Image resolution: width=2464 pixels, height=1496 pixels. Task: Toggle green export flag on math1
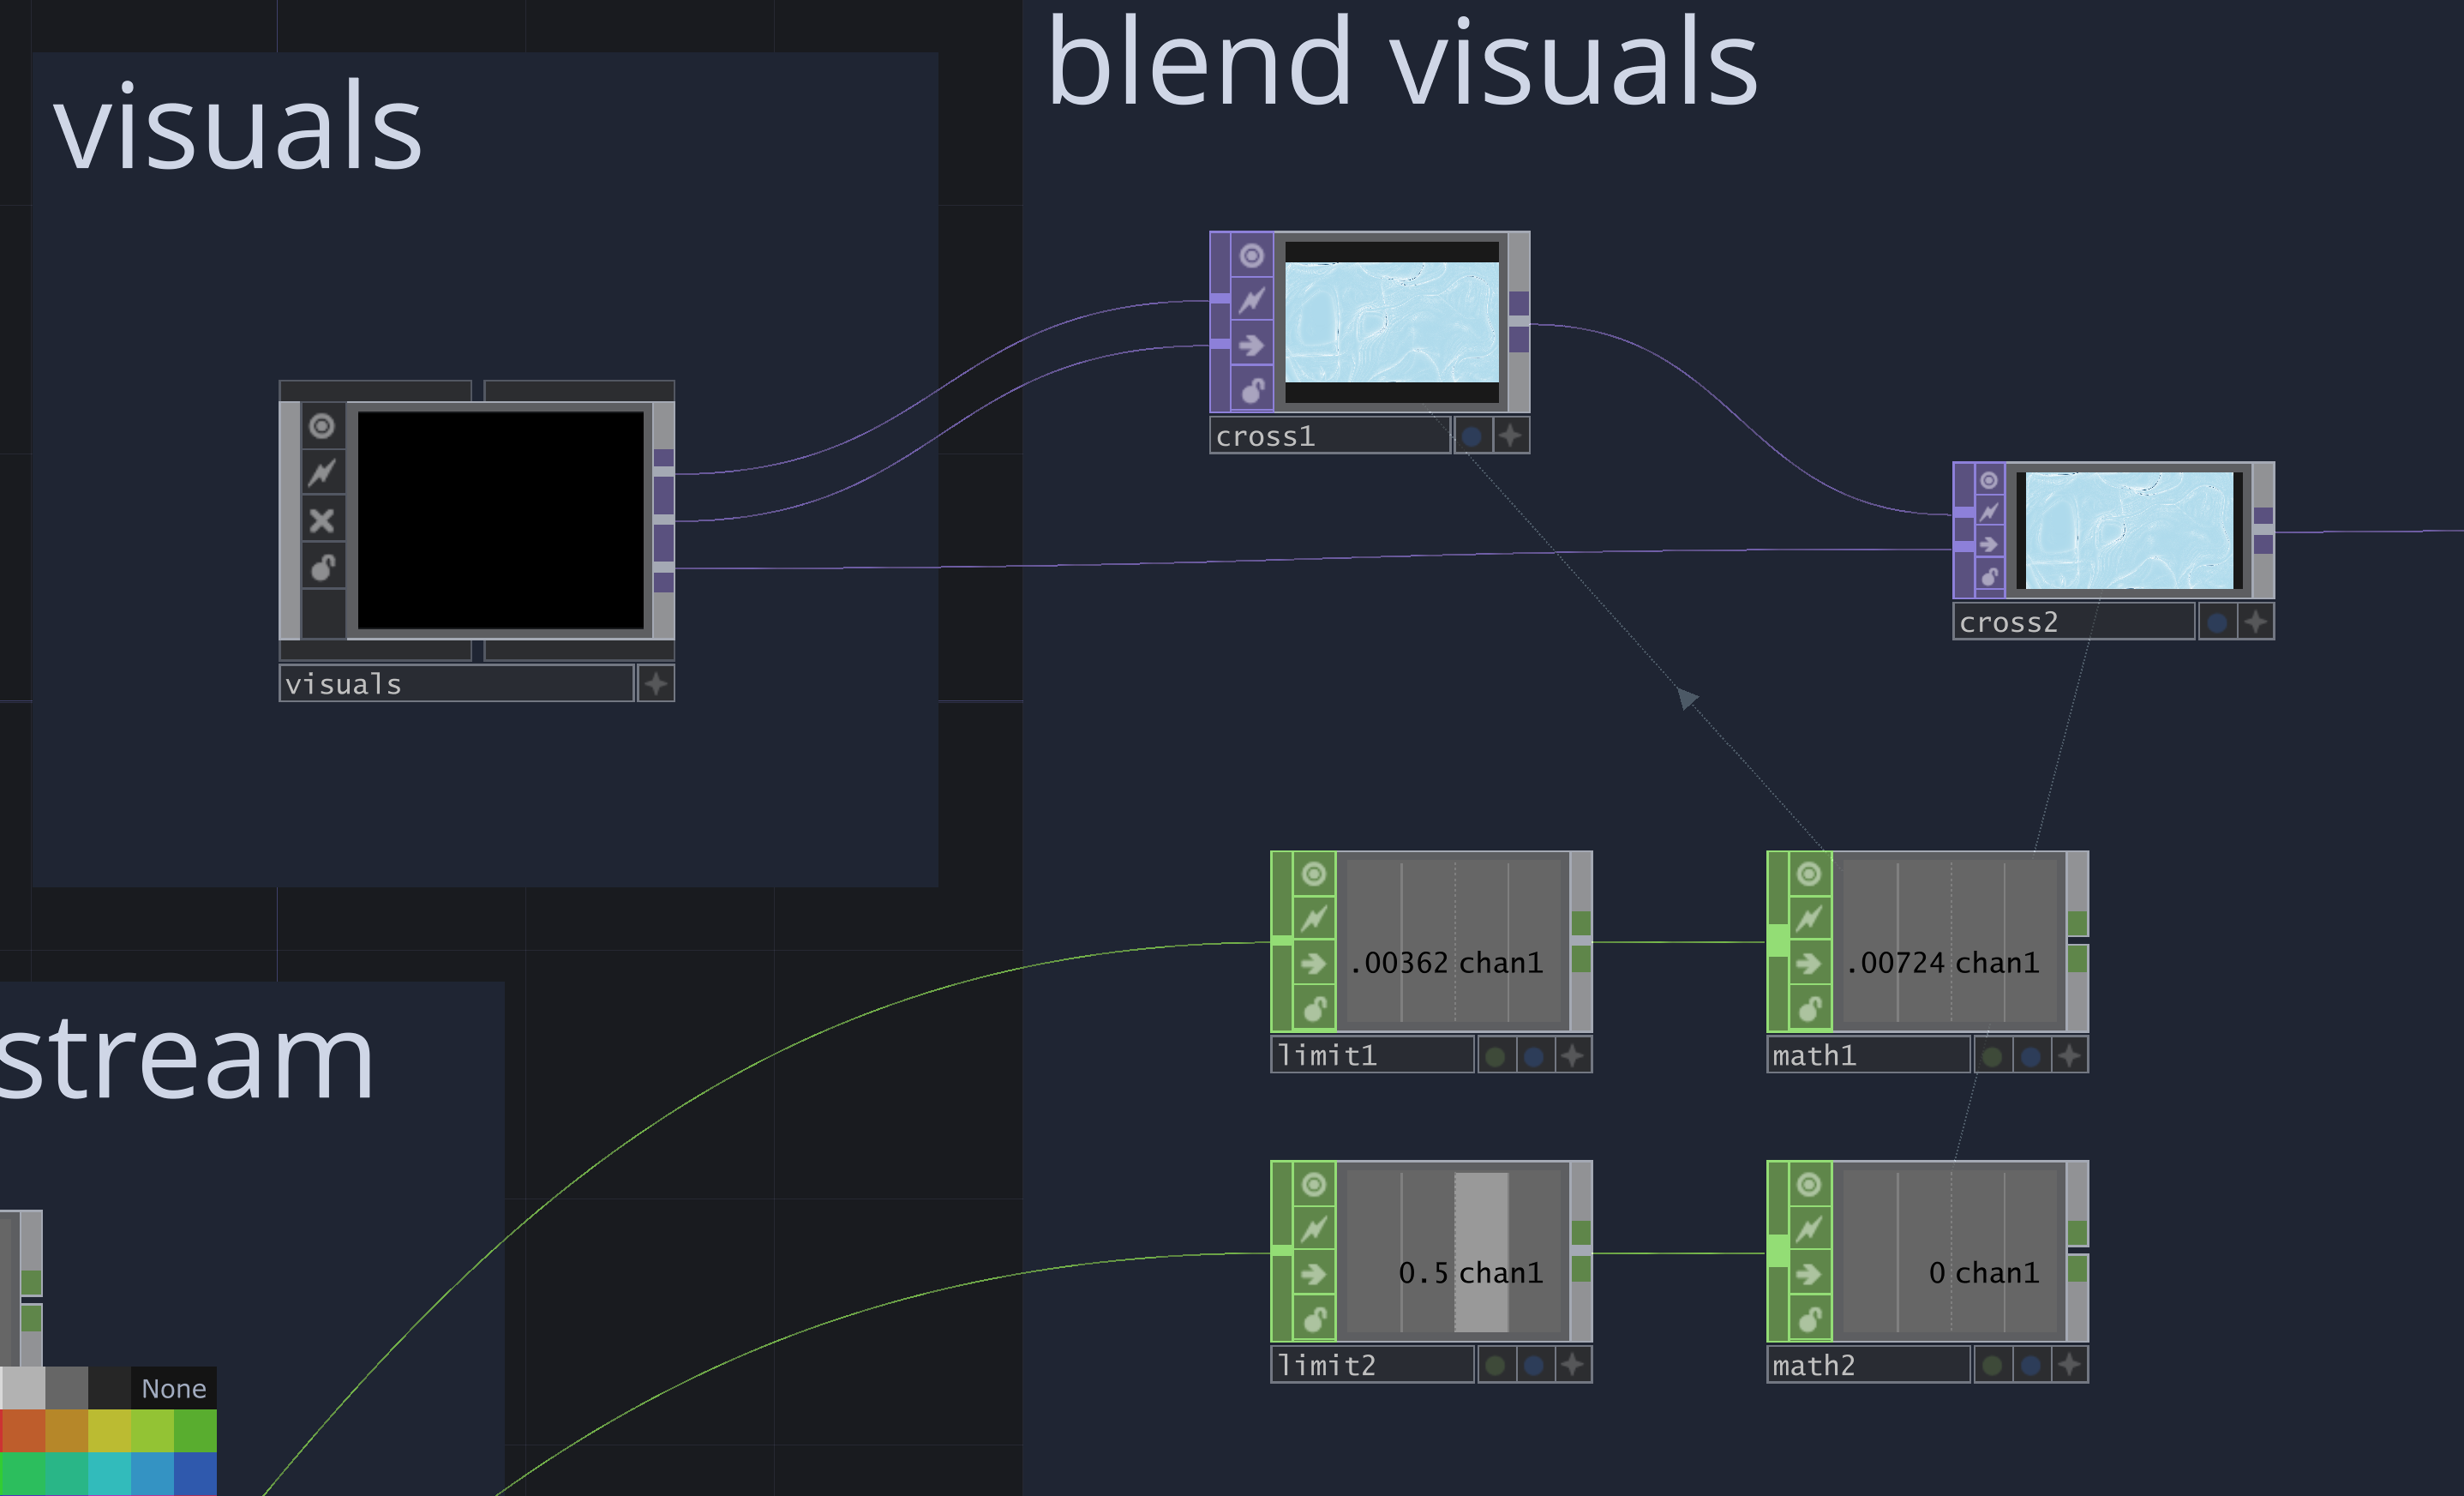[1991, 1055]
